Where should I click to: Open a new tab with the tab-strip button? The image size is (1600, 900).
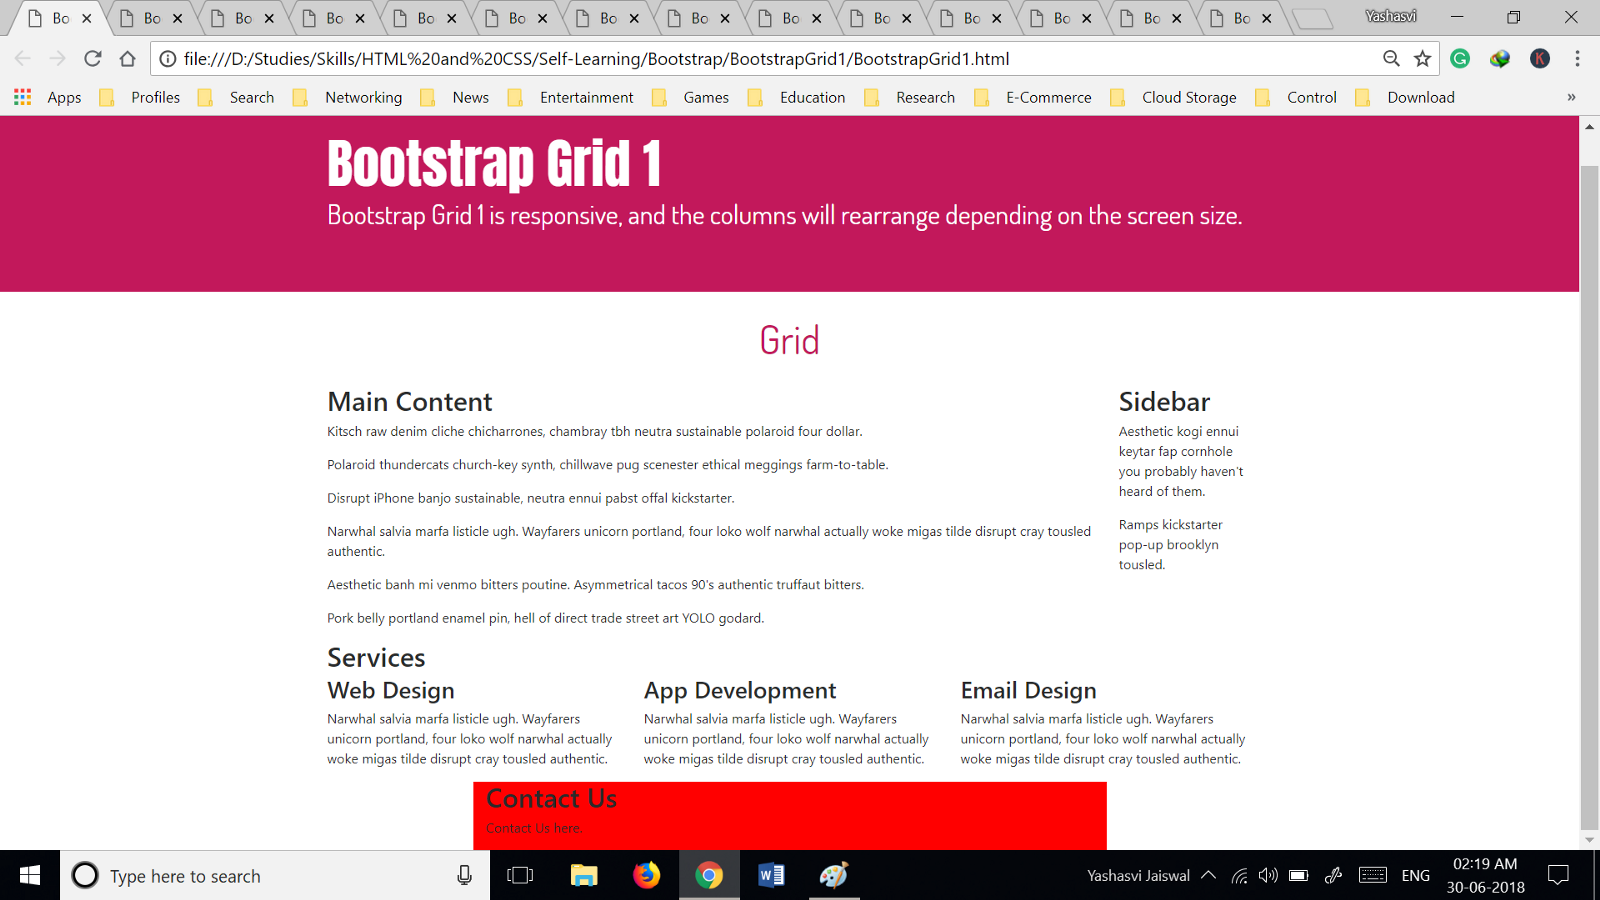point(1313,18)
